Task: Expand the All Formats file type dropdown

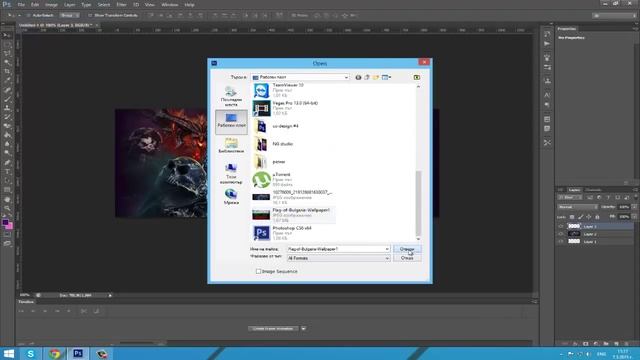Action: pyautogui.click(x=387, y=258)
